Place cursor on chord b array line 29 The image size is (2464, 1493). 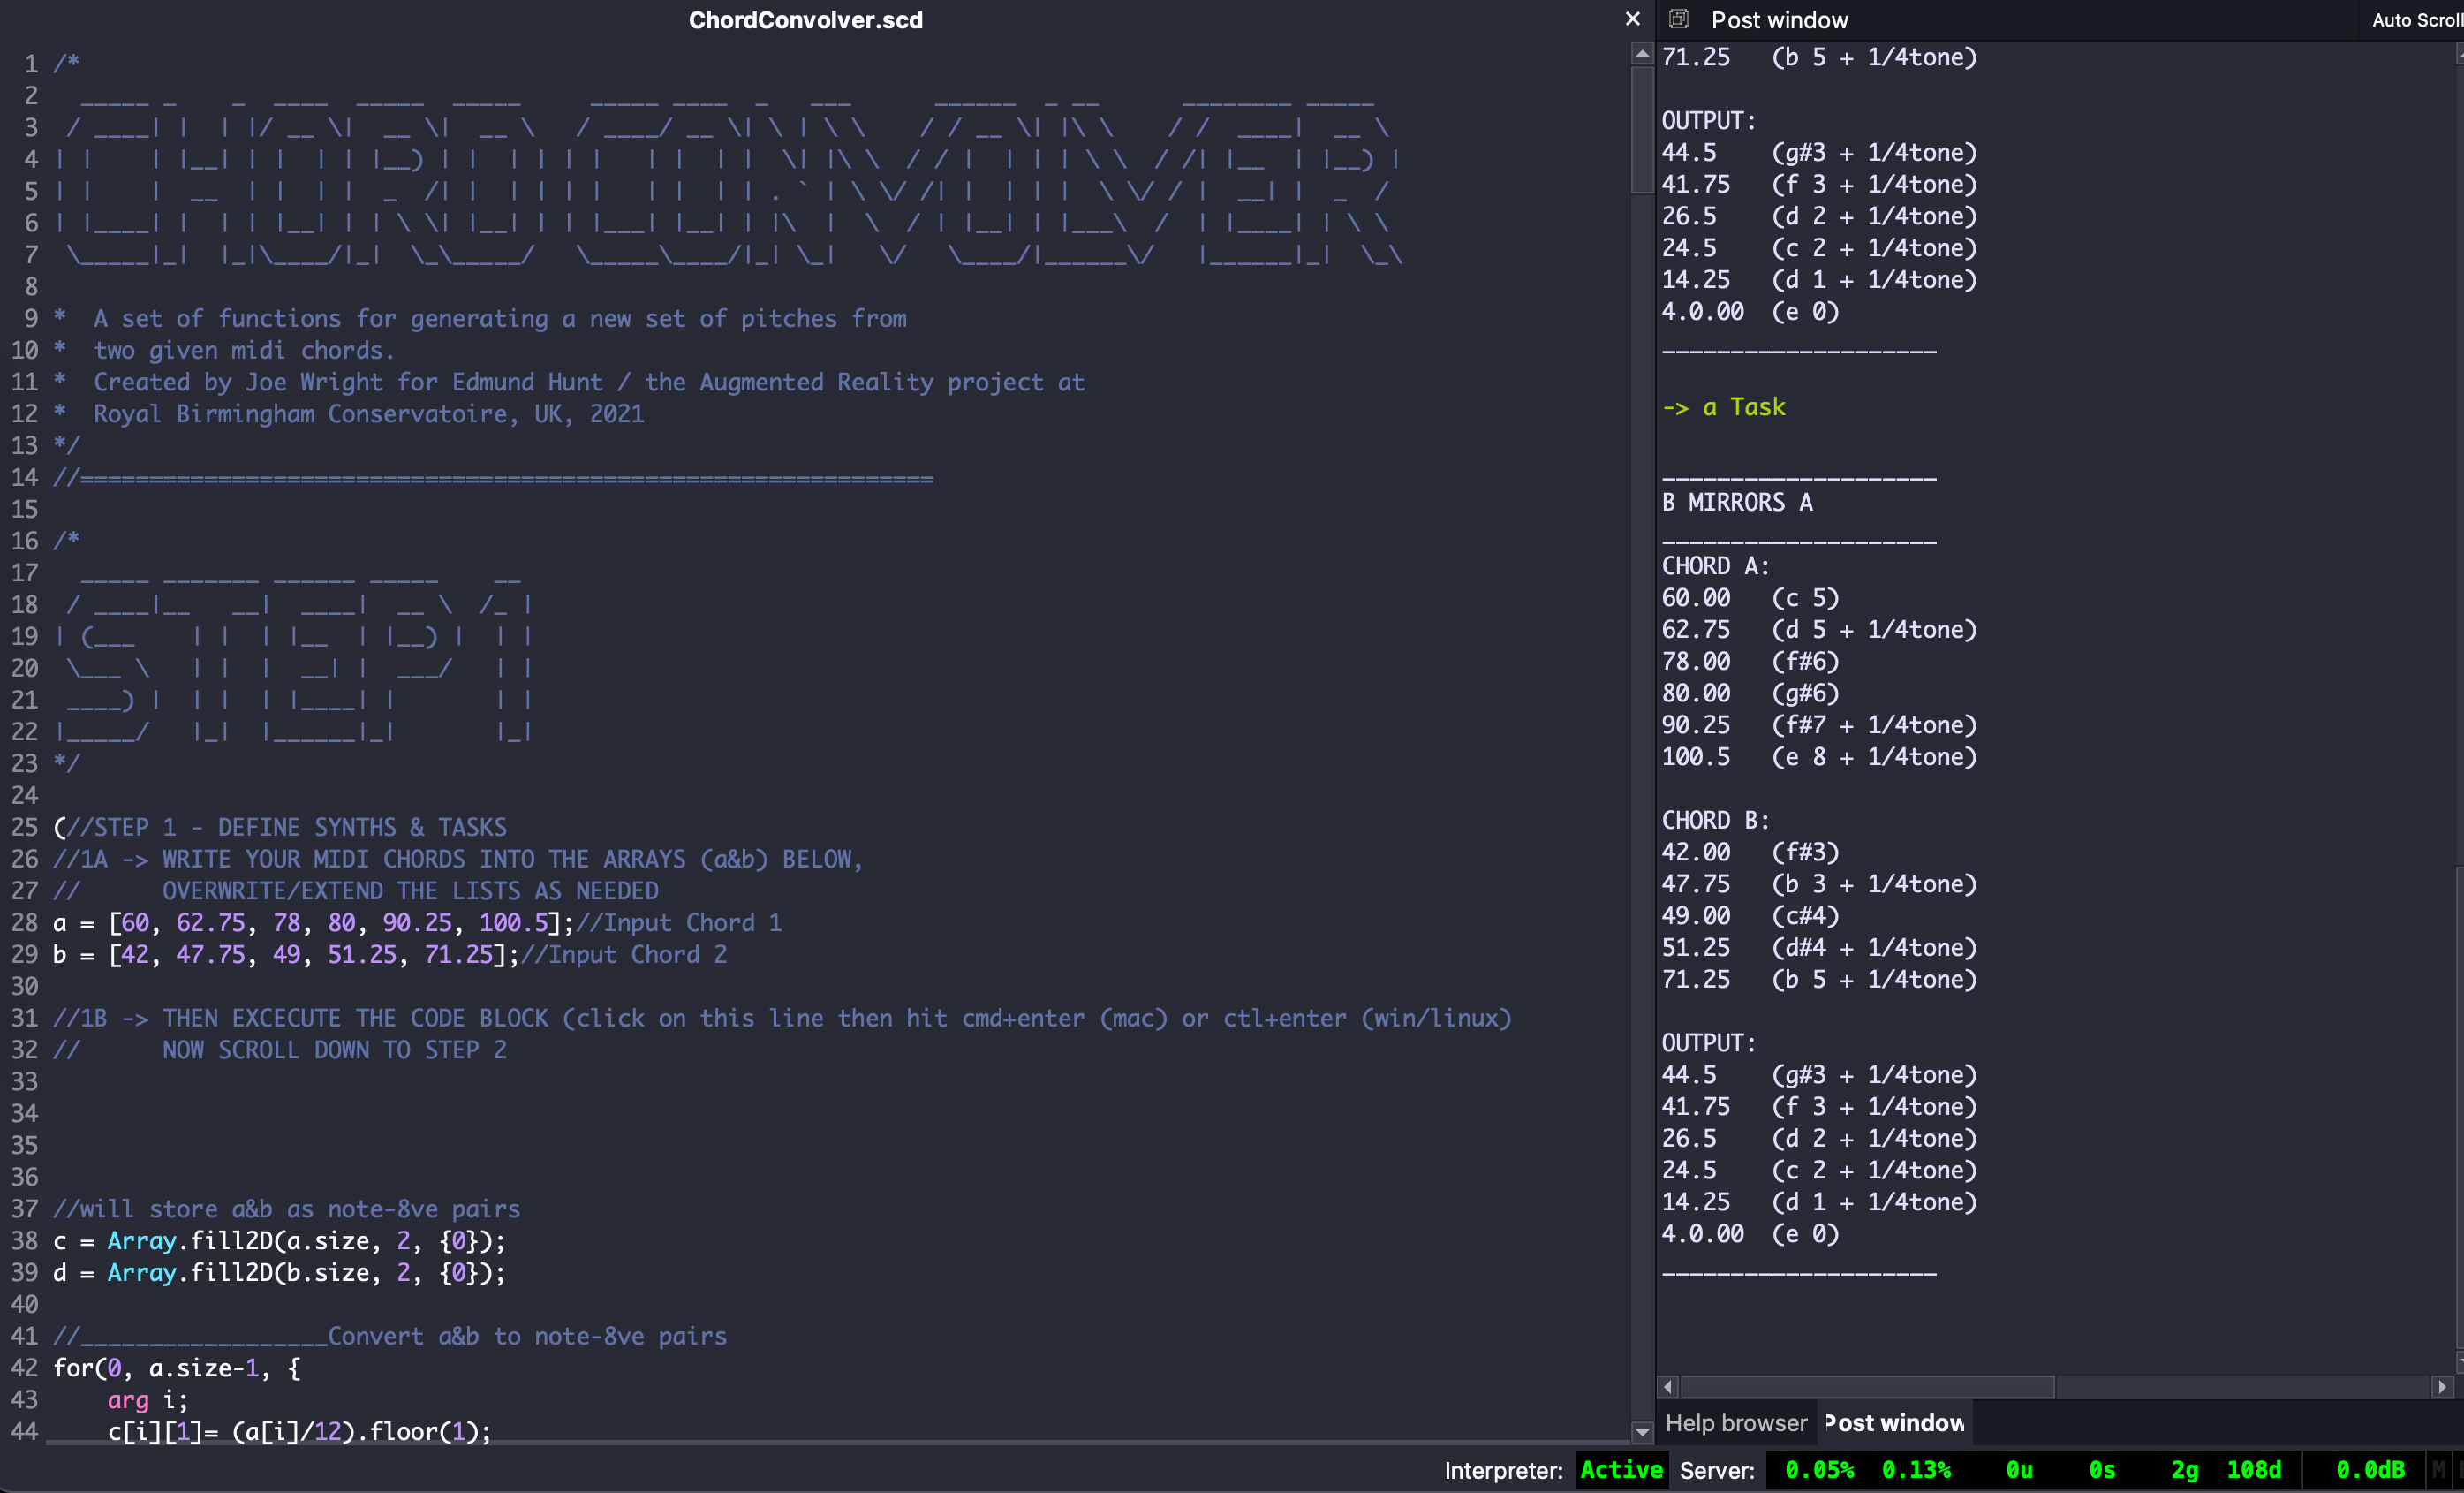pyautogui.click(x=390, y=954)
